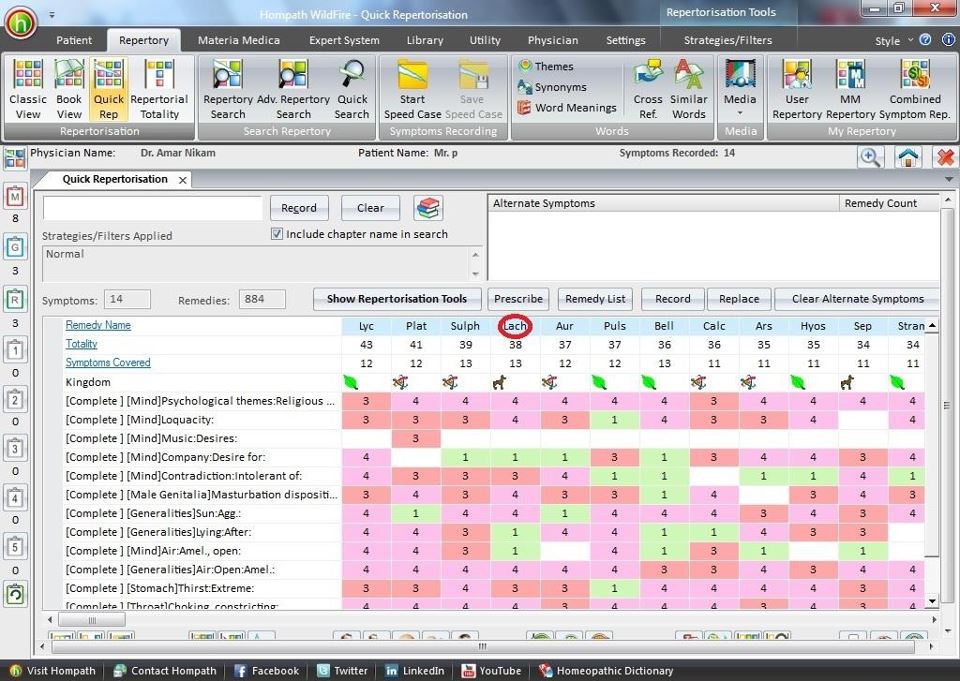Viewport: 960px width, 681px height.
Task: Toggle Include chapter name in search
Action: point(277,234)
